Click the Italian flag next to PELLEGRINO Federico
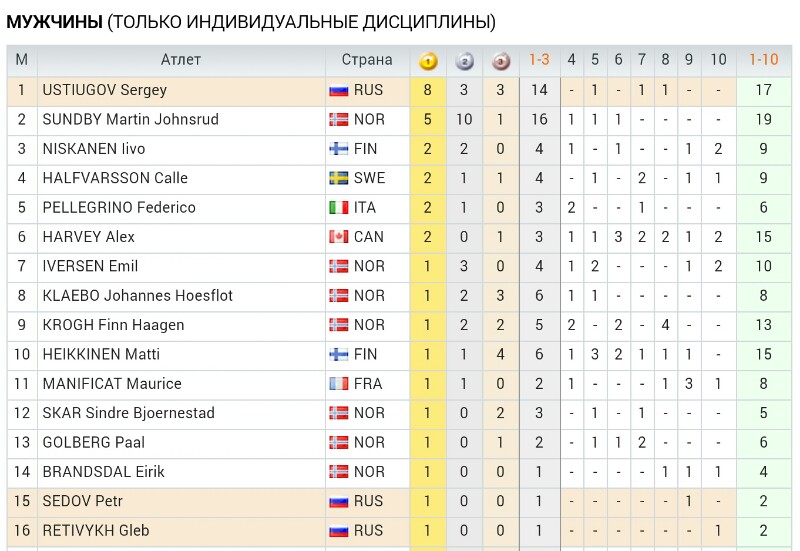800x551 pixels. click(338, 208)
